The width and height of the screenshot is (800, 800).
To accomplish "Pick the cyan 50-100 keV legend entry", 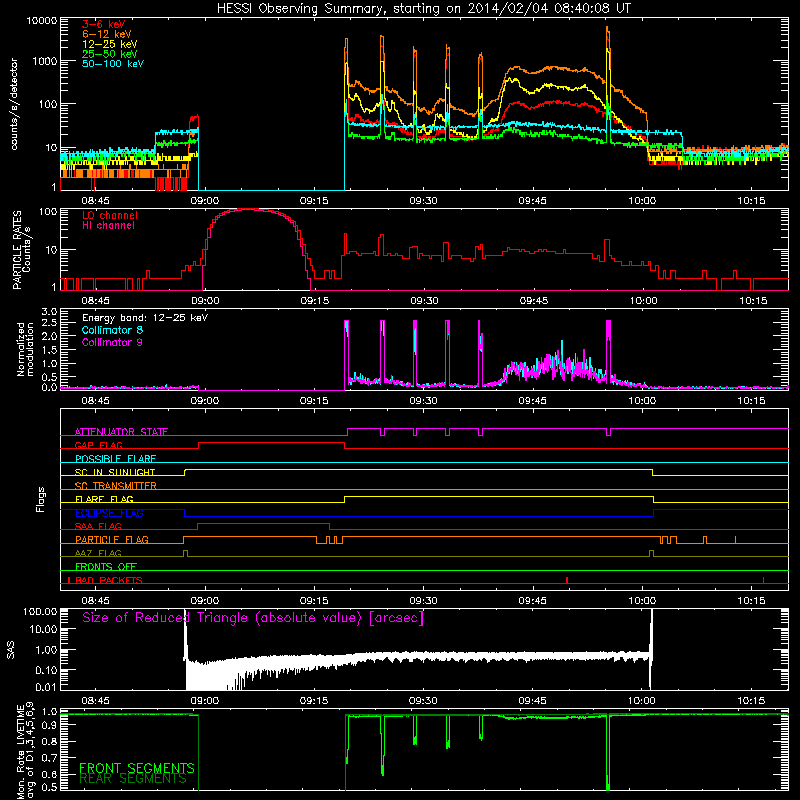I will coord(112,64).
